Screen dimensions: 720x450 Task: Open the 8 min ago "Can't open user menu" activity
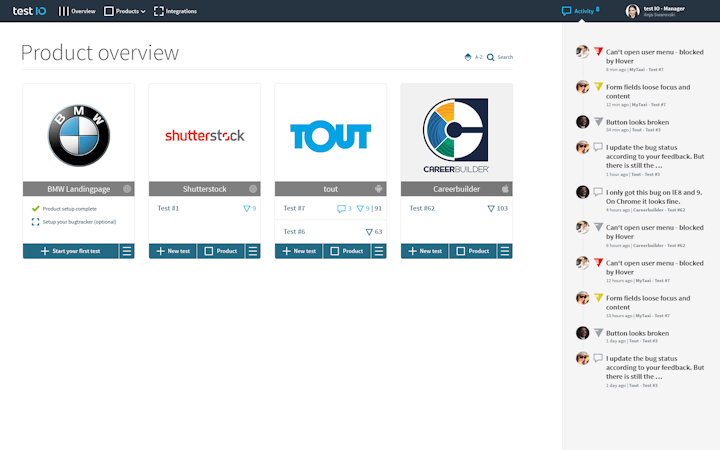pyautogui.click(x=654, y=56)
